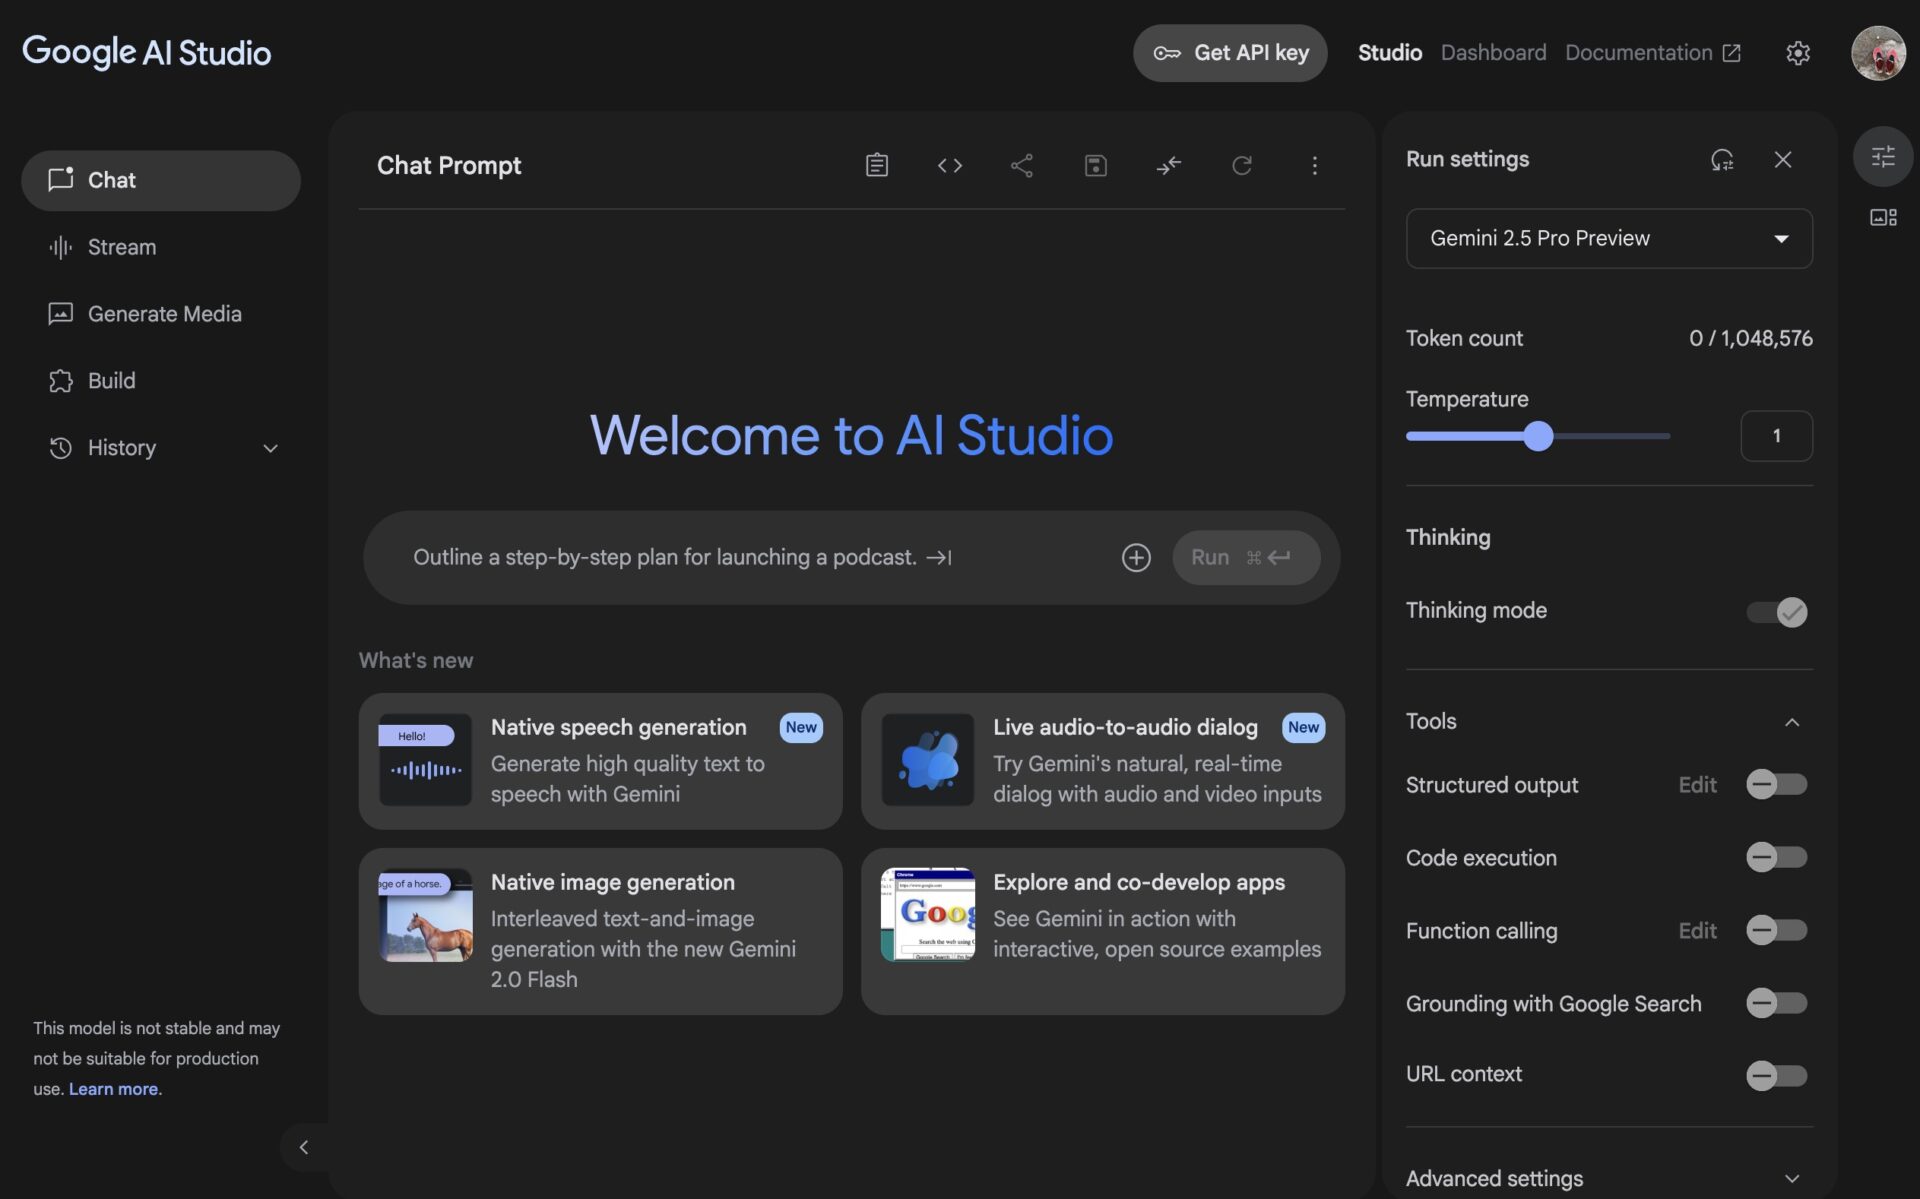1920x1199 pixels.
Task: Open the Live audio-to-audio dialog card
Action: click(x=1102, y=761)
